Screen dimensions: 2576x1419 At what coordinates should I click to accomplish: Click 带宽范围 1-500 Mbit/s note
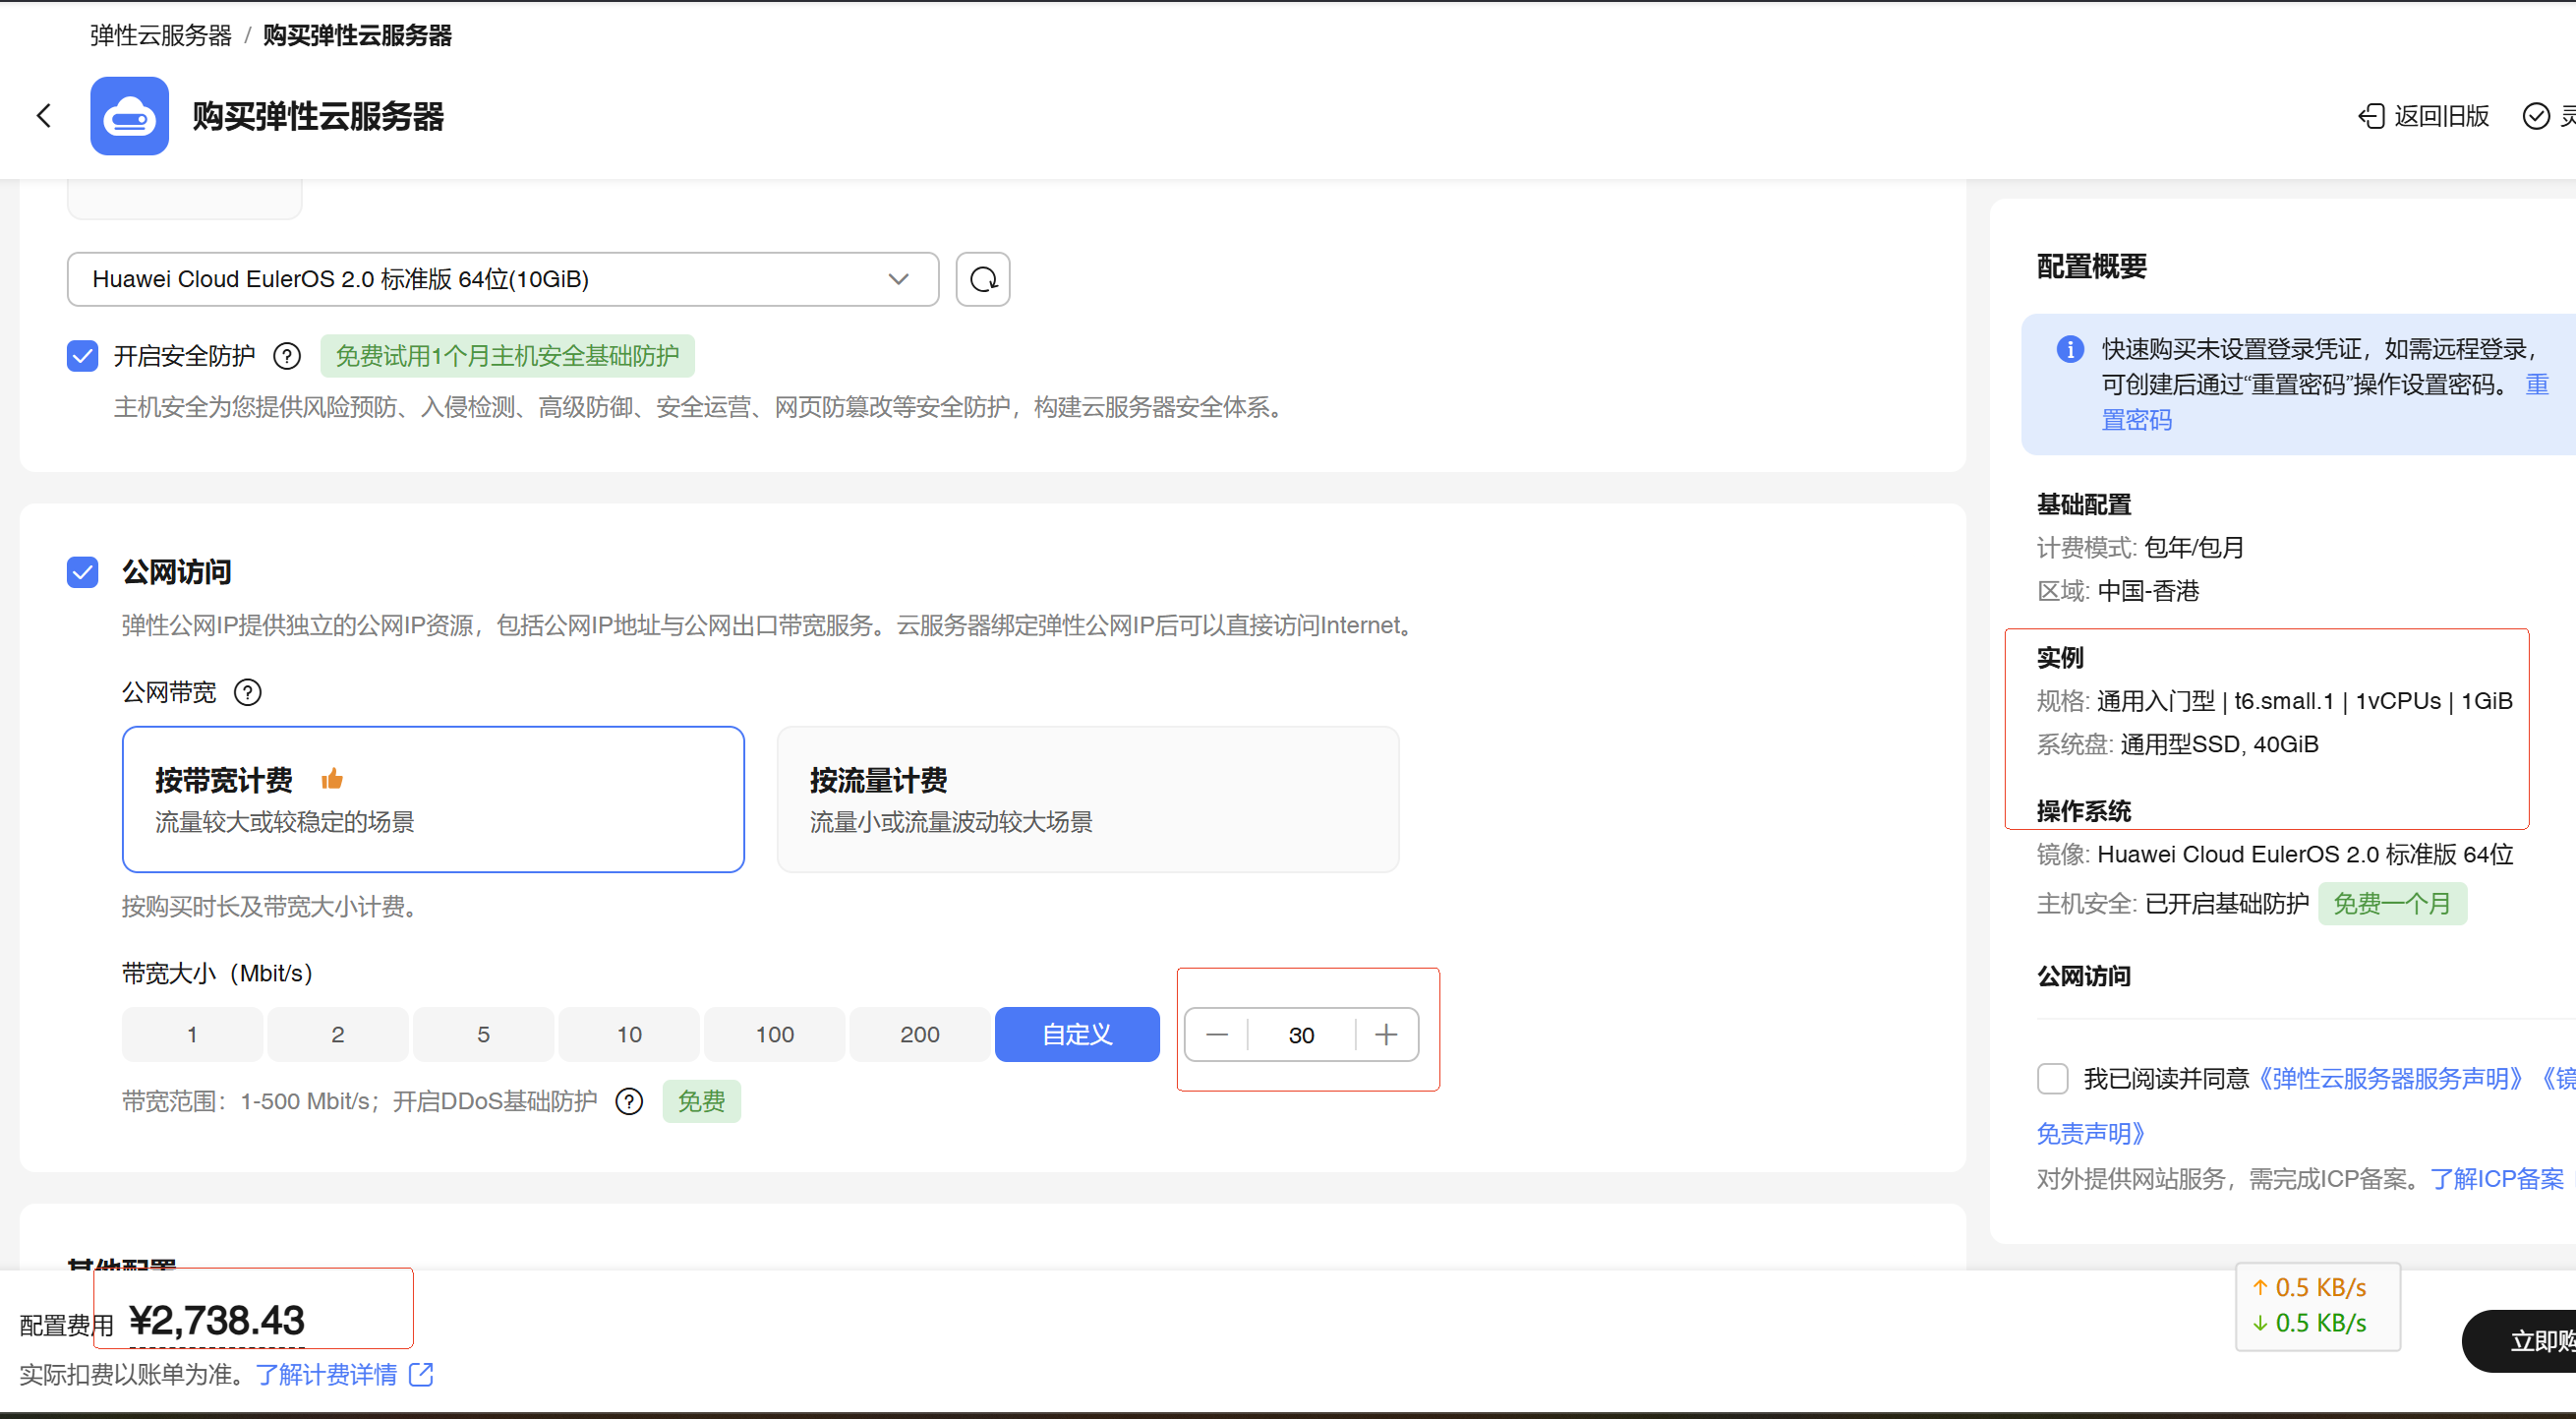359,1101
